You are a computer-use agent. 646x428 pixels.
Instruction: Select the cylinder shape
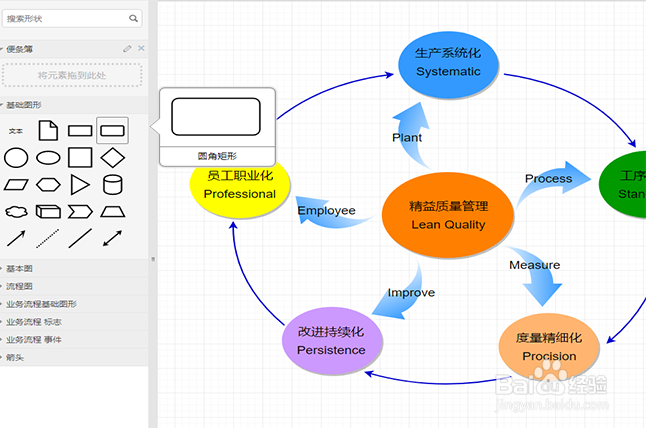112,185
